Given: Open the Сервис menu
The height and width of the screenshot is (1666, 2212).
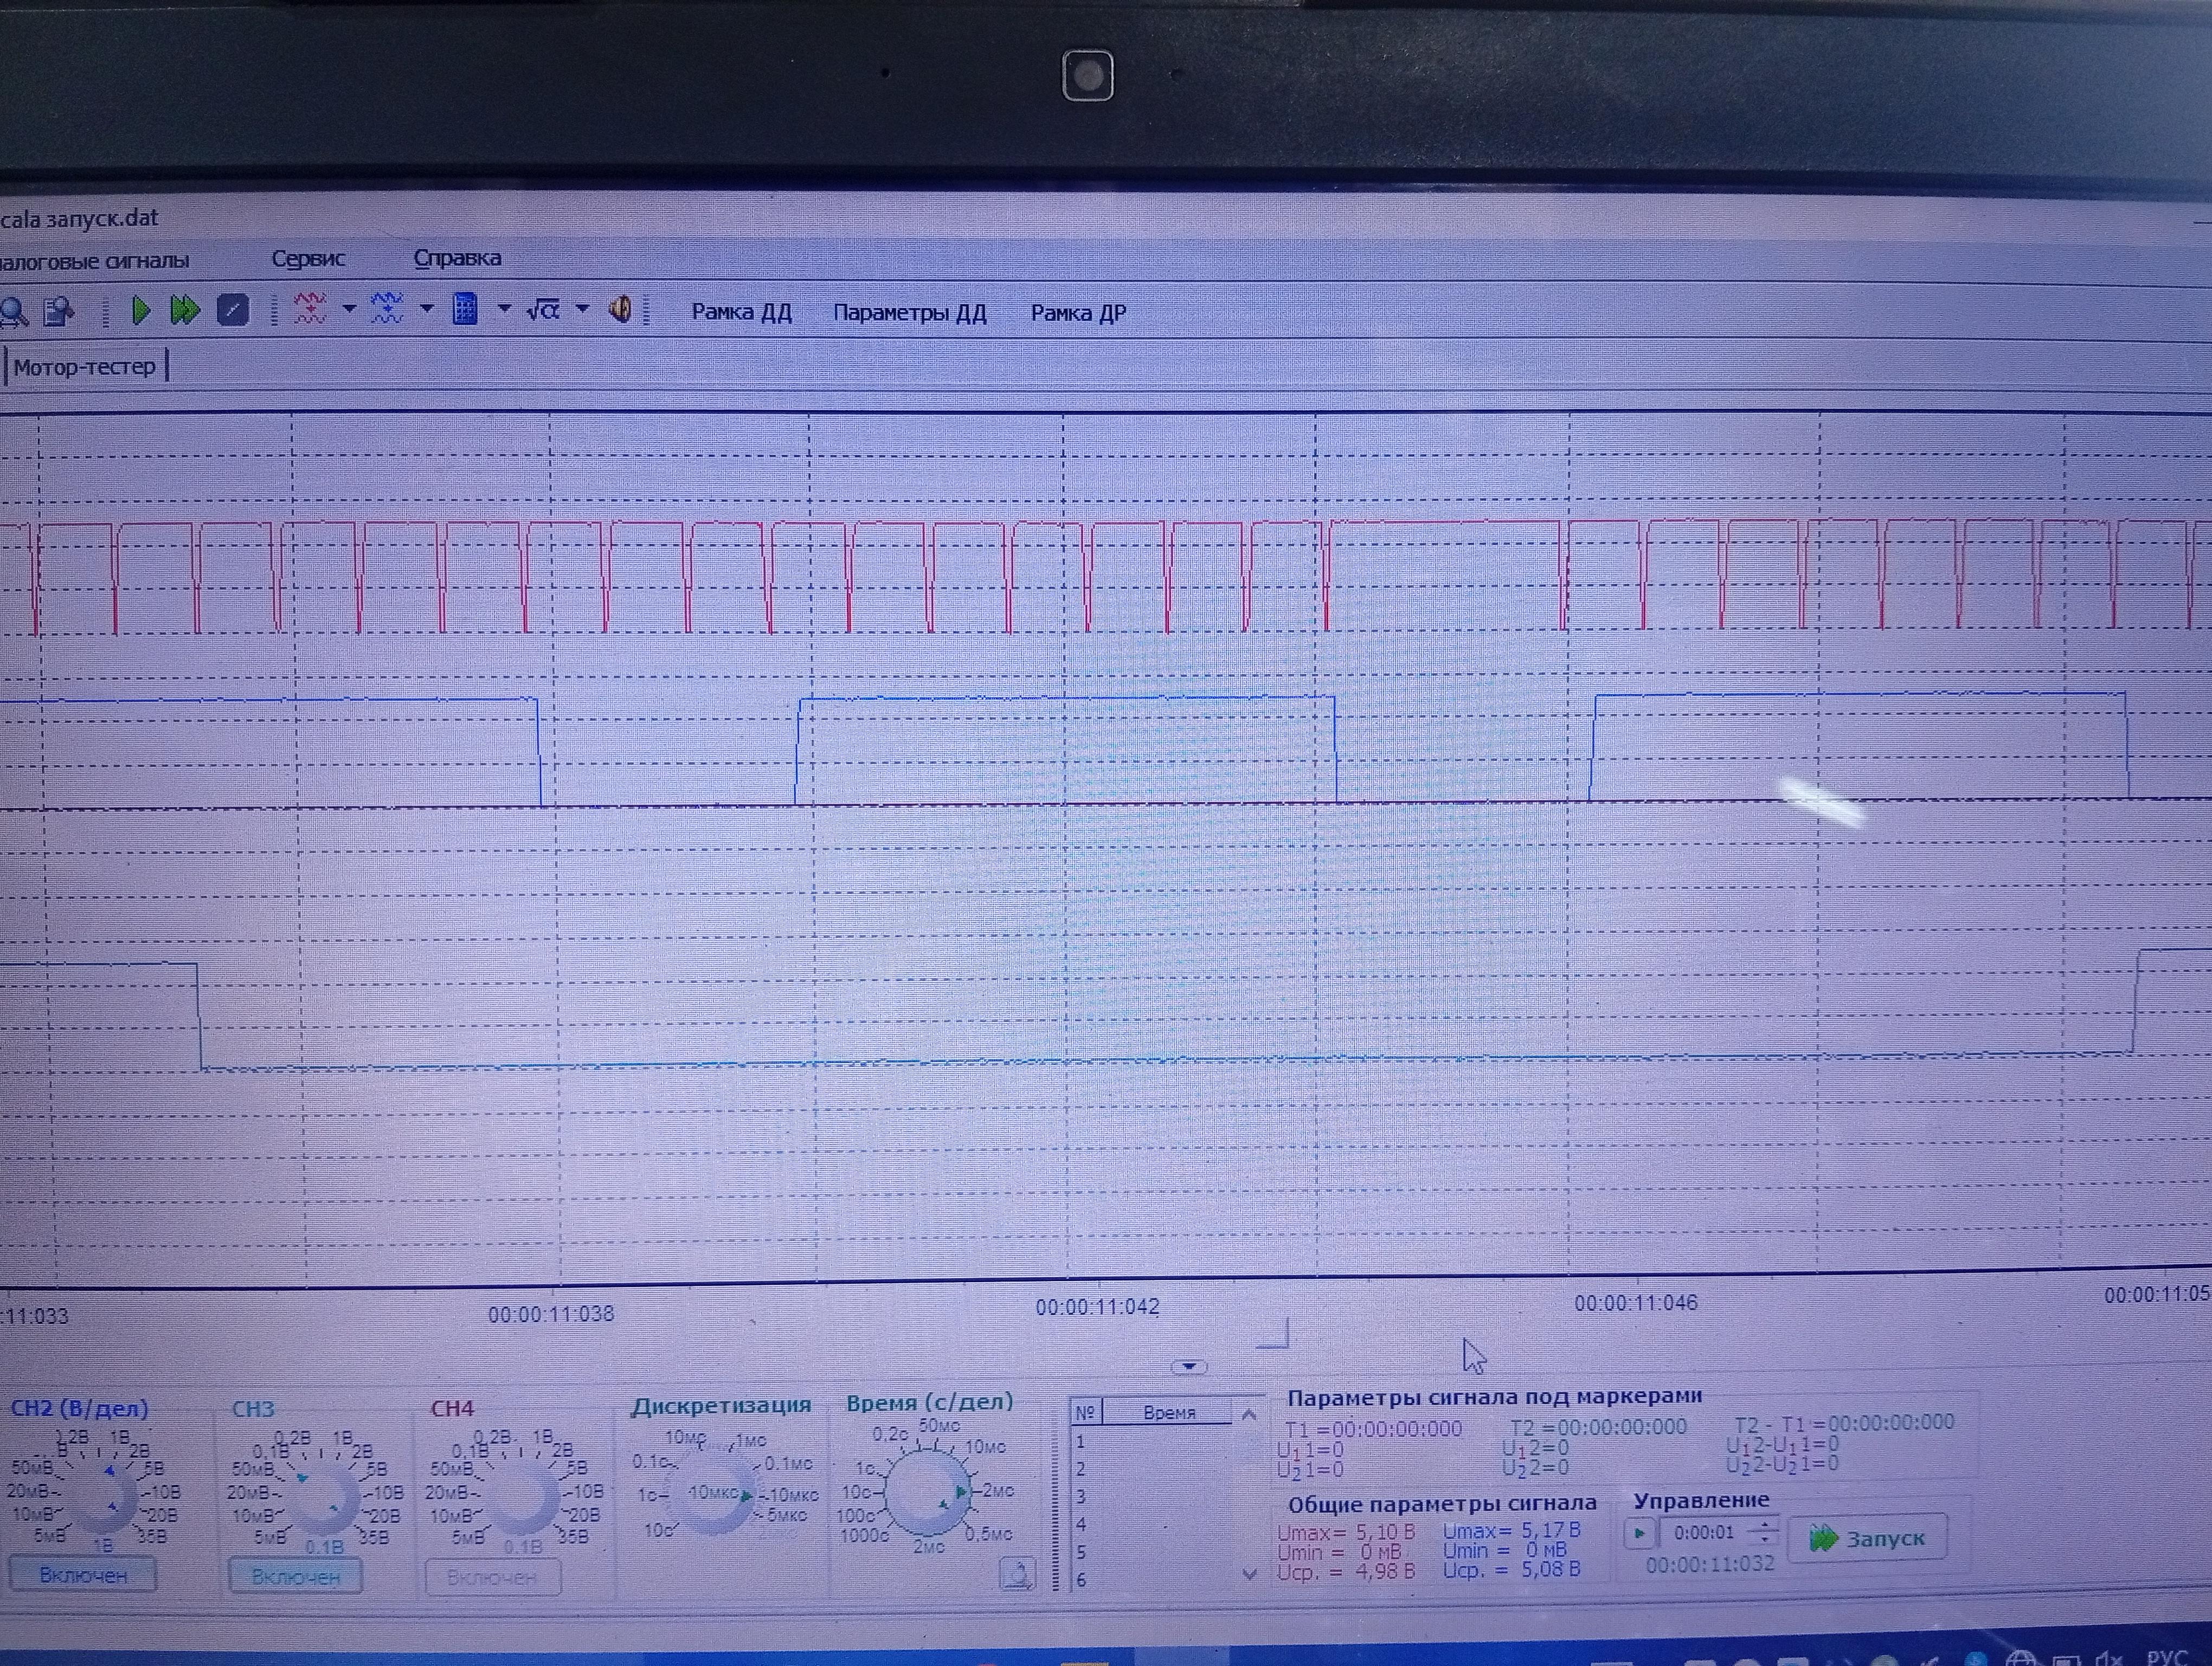Looking at the screenshot, I should point(308,259).
